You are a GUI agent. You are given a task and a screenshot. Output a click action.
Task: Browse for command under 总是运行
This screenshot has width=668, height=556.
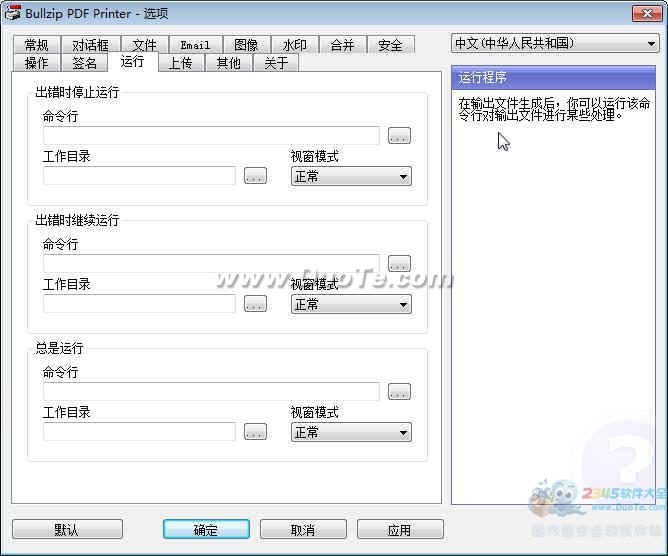pyautogui.click(x=399, y=391)
